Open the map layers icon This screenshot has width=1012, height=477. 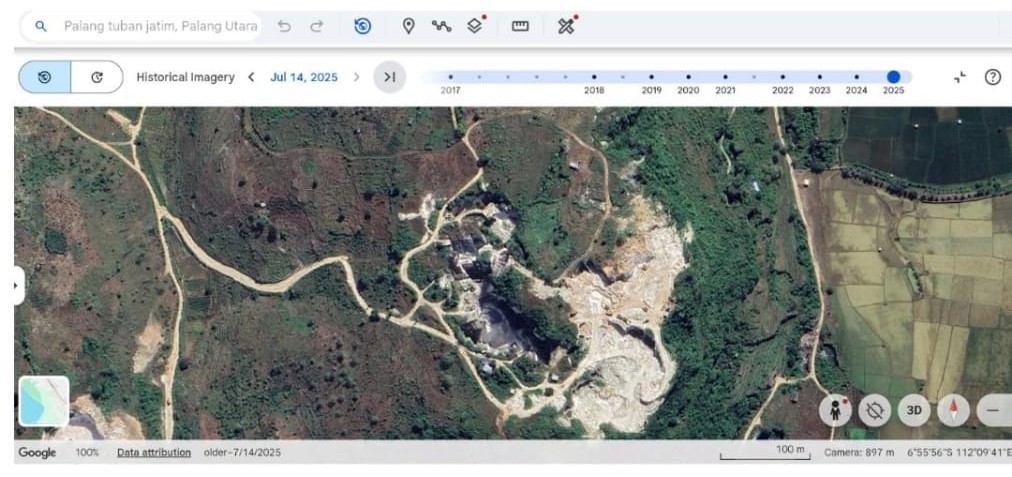pyautogui.click(x=476, y=26)
